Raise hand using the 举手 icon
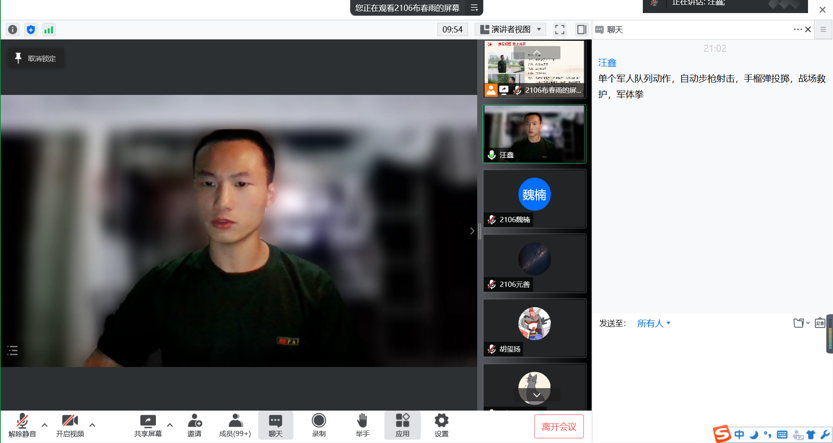833x443 pixels. (362, 425)
